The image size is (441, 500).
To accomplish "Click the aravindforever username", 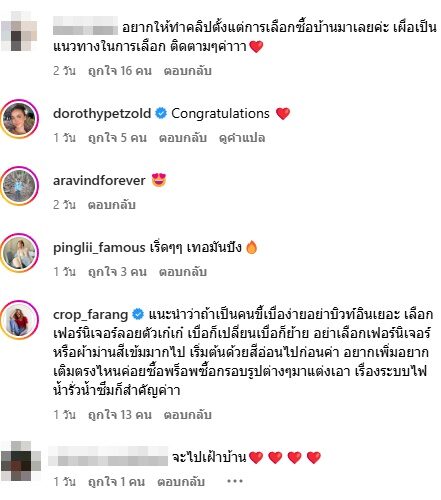I will pos(99,181).
